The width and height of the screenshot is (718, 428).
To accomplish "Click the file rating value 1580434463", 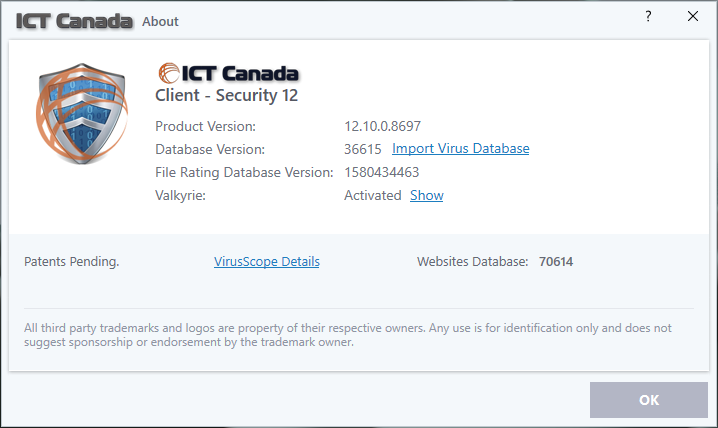I will (x=383, y=172).
